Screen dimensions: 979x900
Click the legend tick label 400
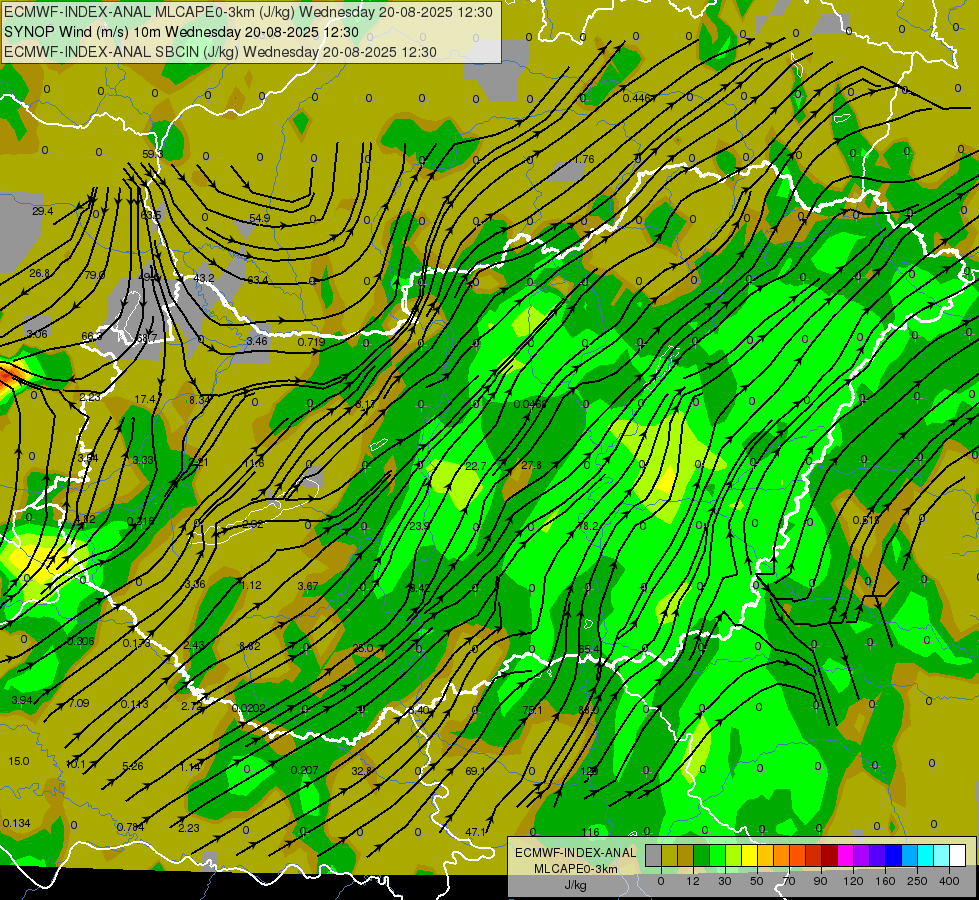pos(949,881)
